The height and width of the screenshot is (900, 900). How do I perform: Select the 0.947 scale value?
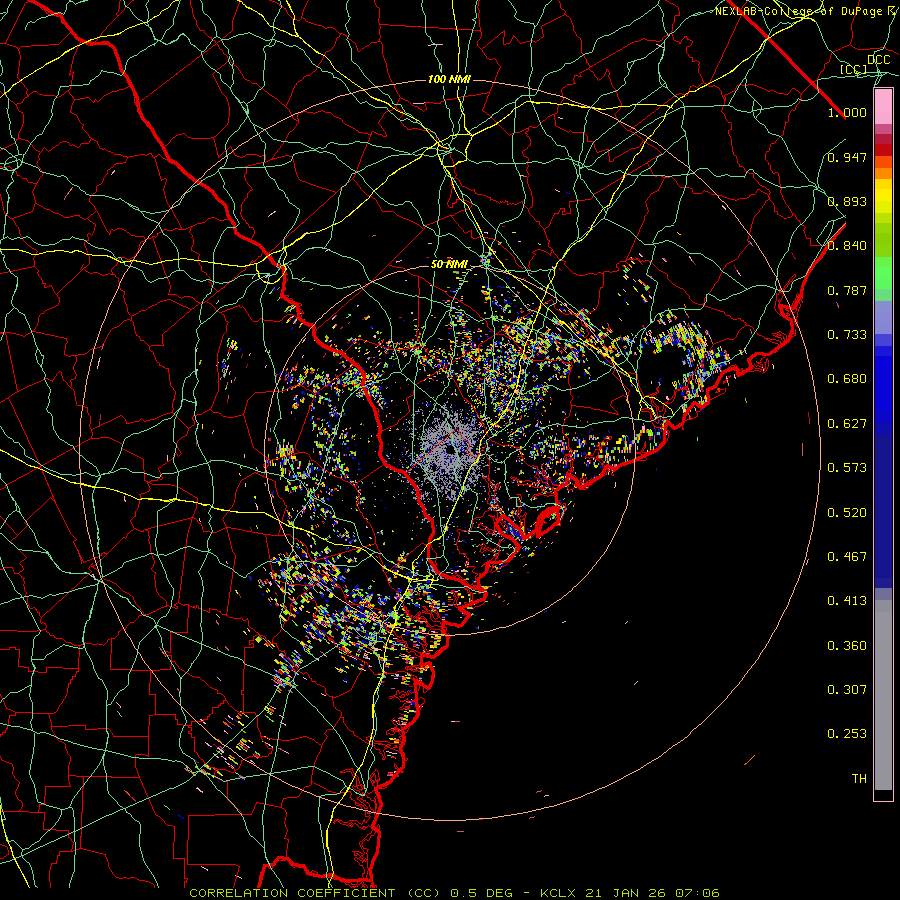[847, 157]
